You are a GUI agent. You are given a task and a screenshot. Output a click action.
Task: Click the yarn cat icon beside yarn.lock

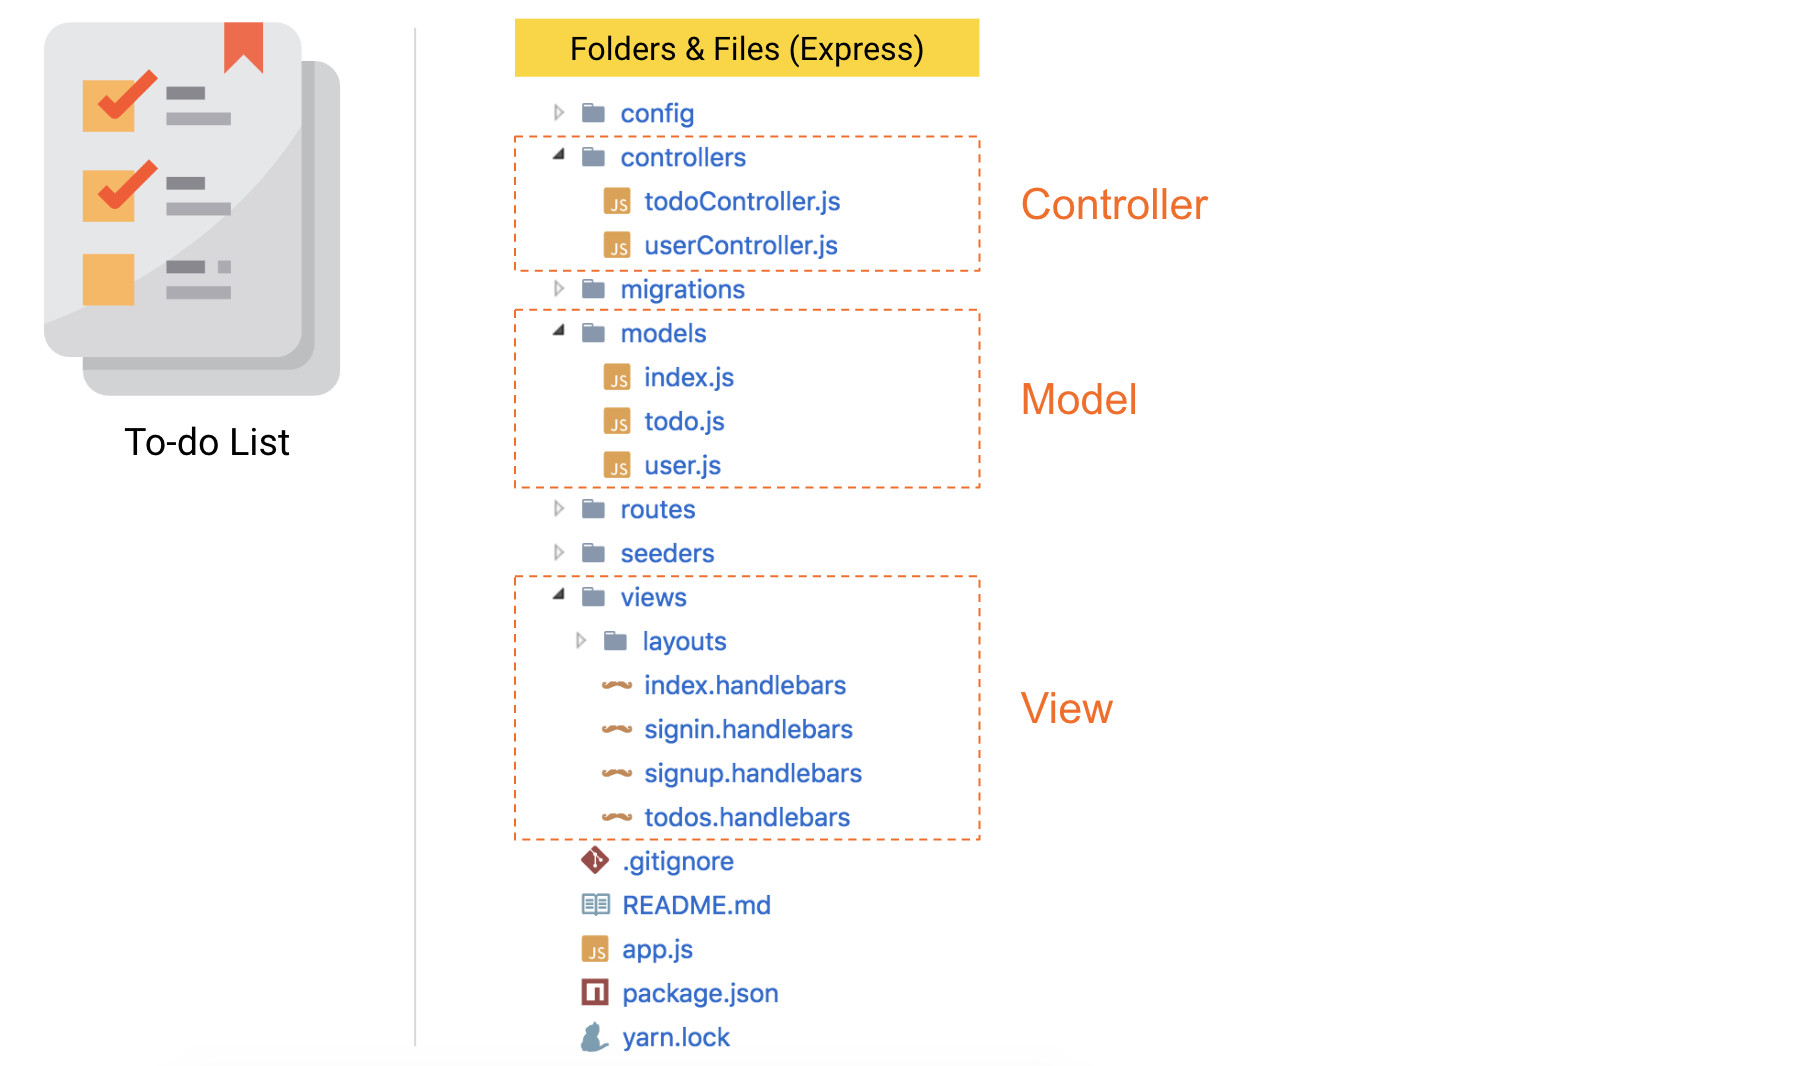595,1037
